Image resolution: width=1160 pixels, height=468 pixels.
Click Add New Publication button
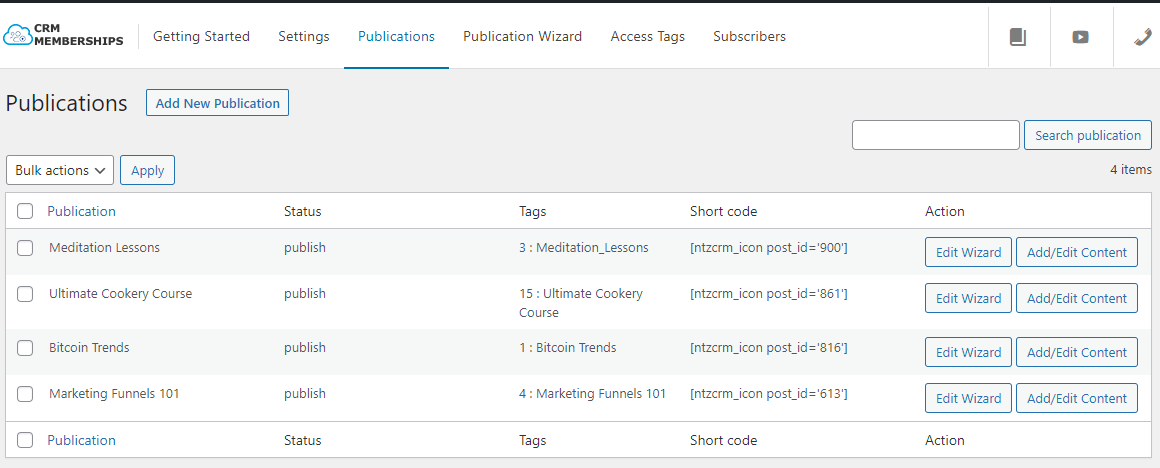click(218, 104)
